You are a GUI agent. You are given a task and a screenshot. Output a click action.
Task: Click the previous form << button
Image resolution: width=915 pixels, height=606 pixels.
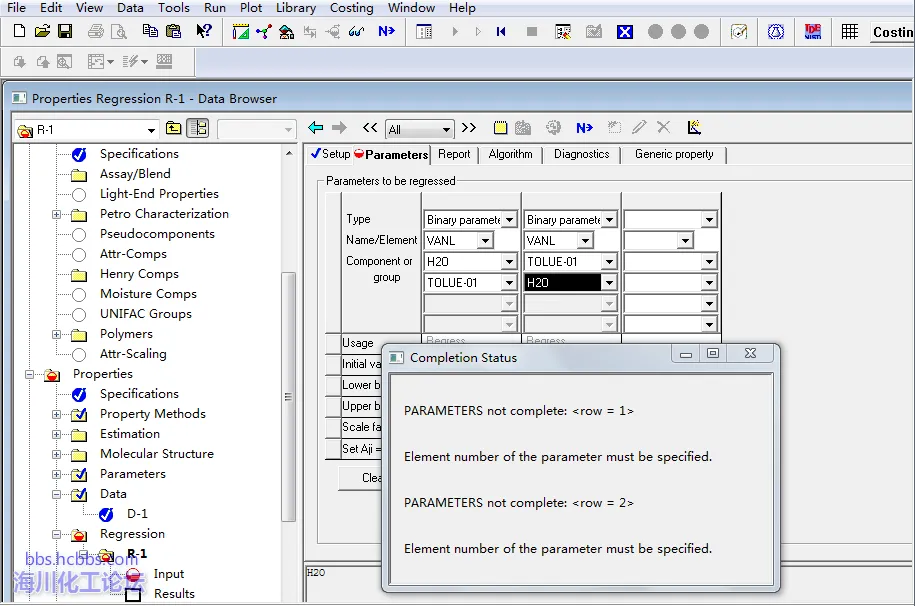coord(370,127)
